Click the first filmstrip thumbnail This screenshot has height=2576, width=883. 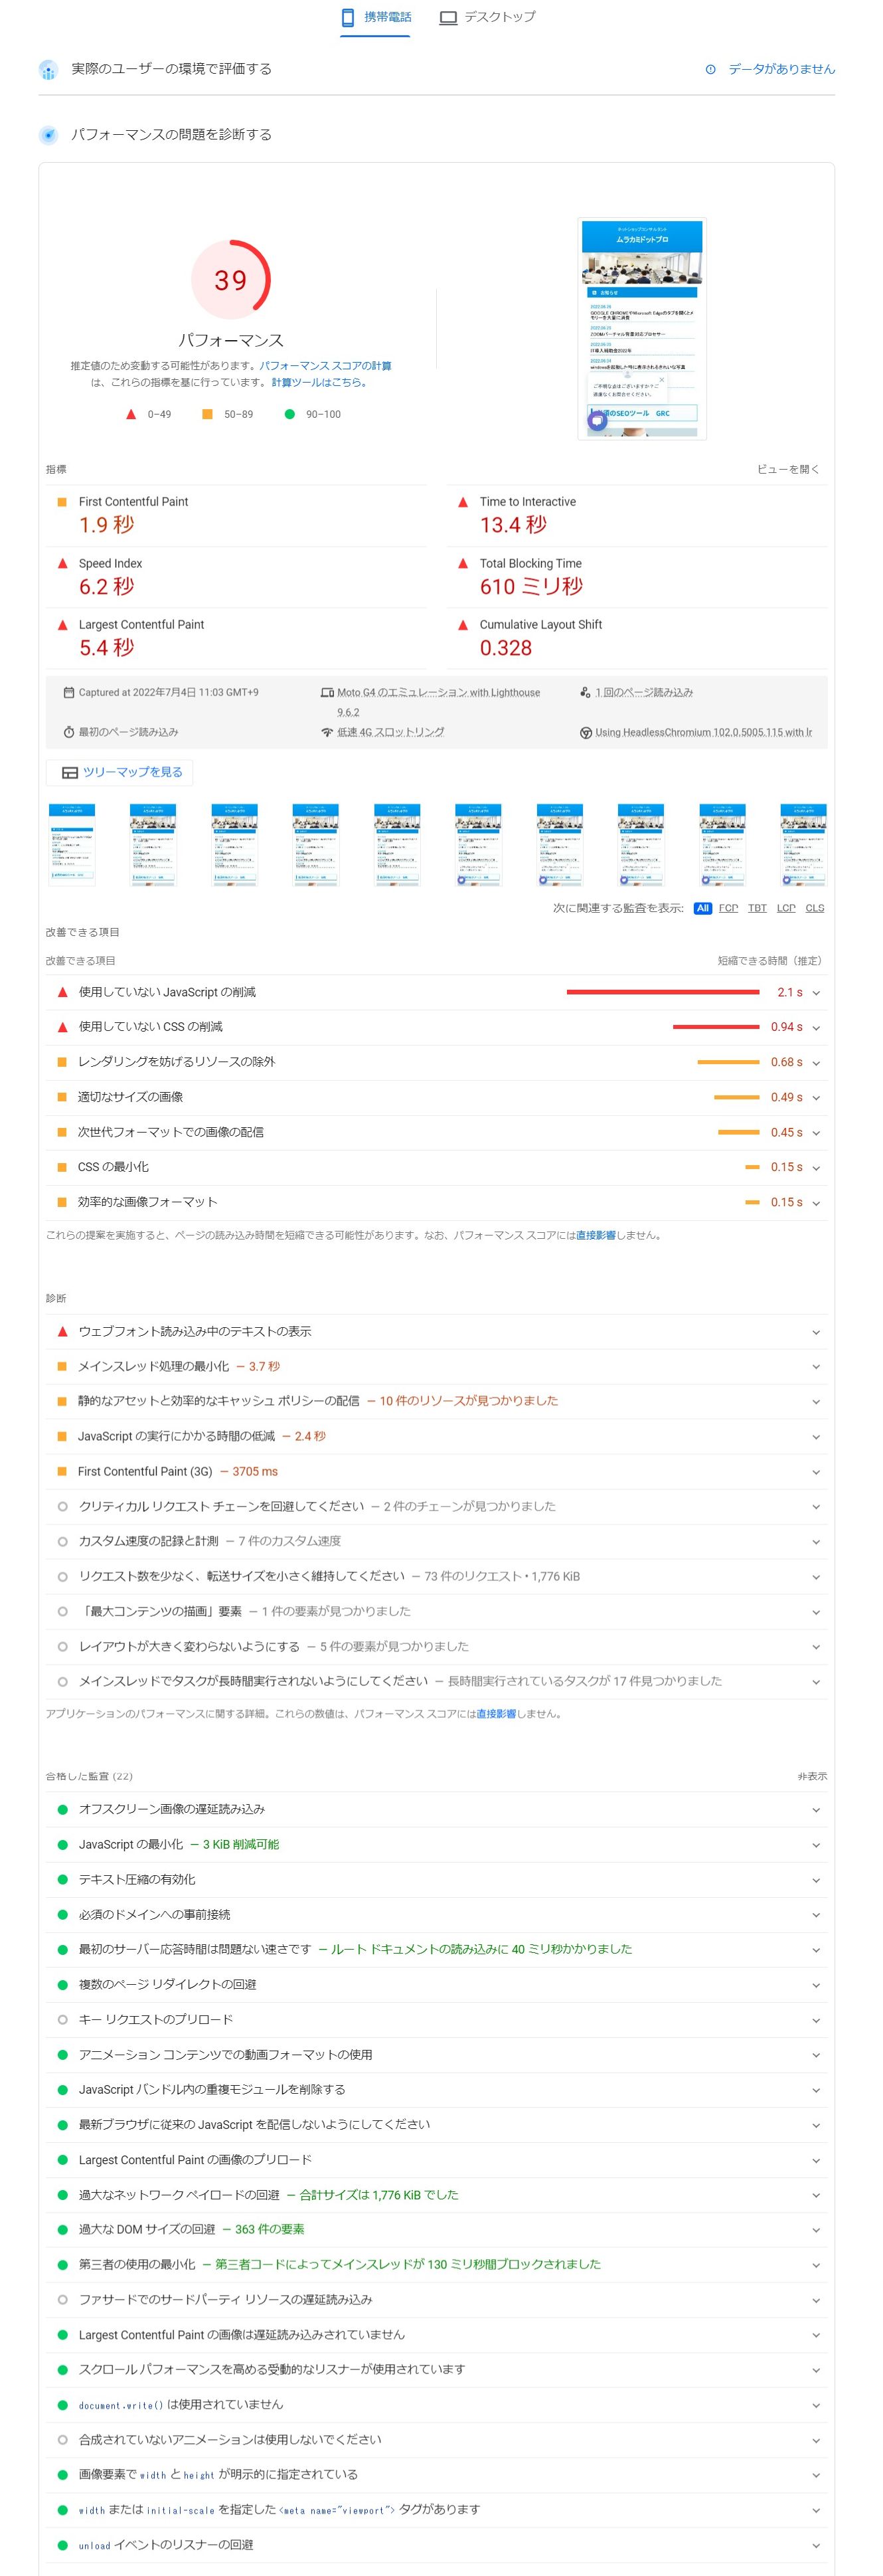point(72,845)
